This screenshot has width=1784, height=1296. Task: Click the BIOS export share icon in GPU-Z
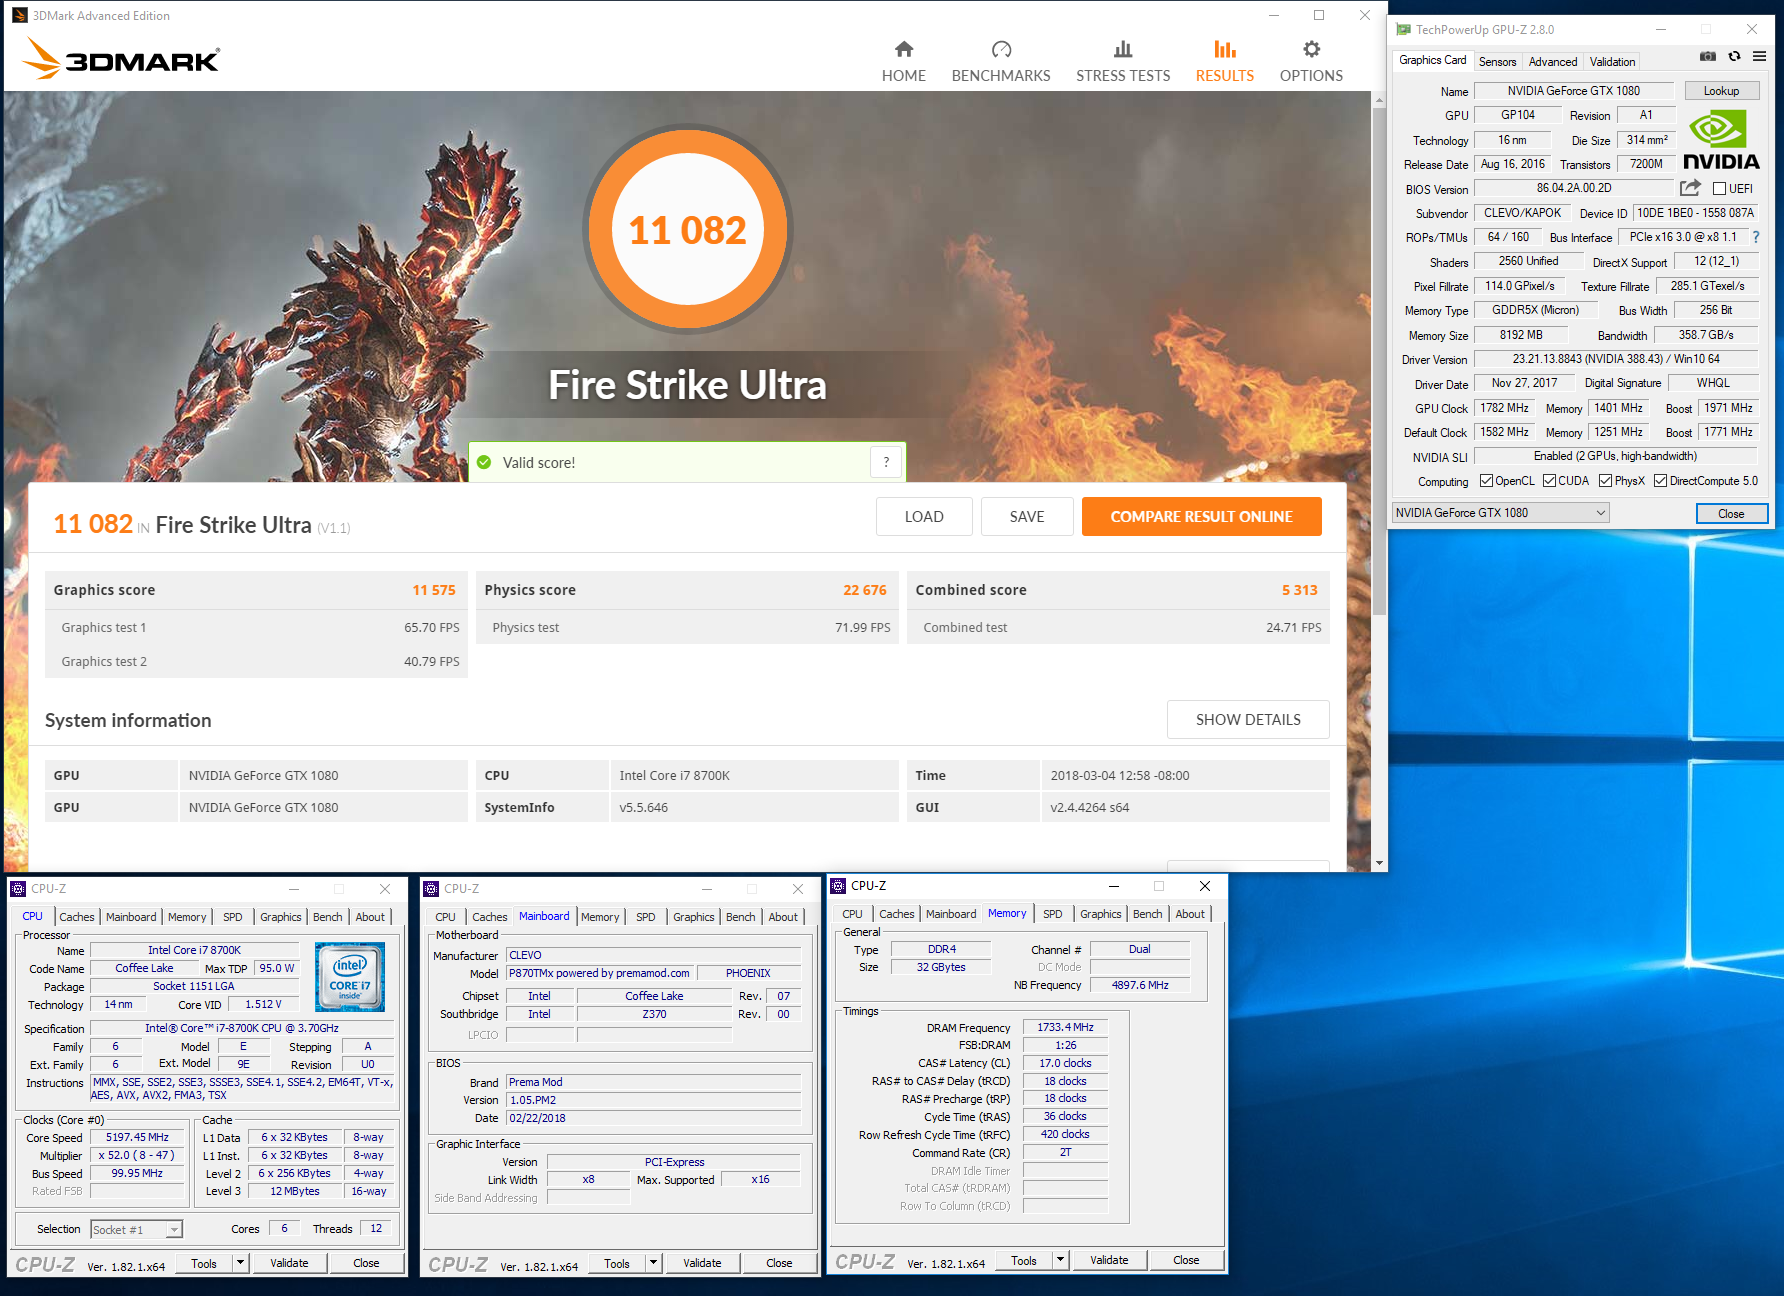(x=1690, y=188)
